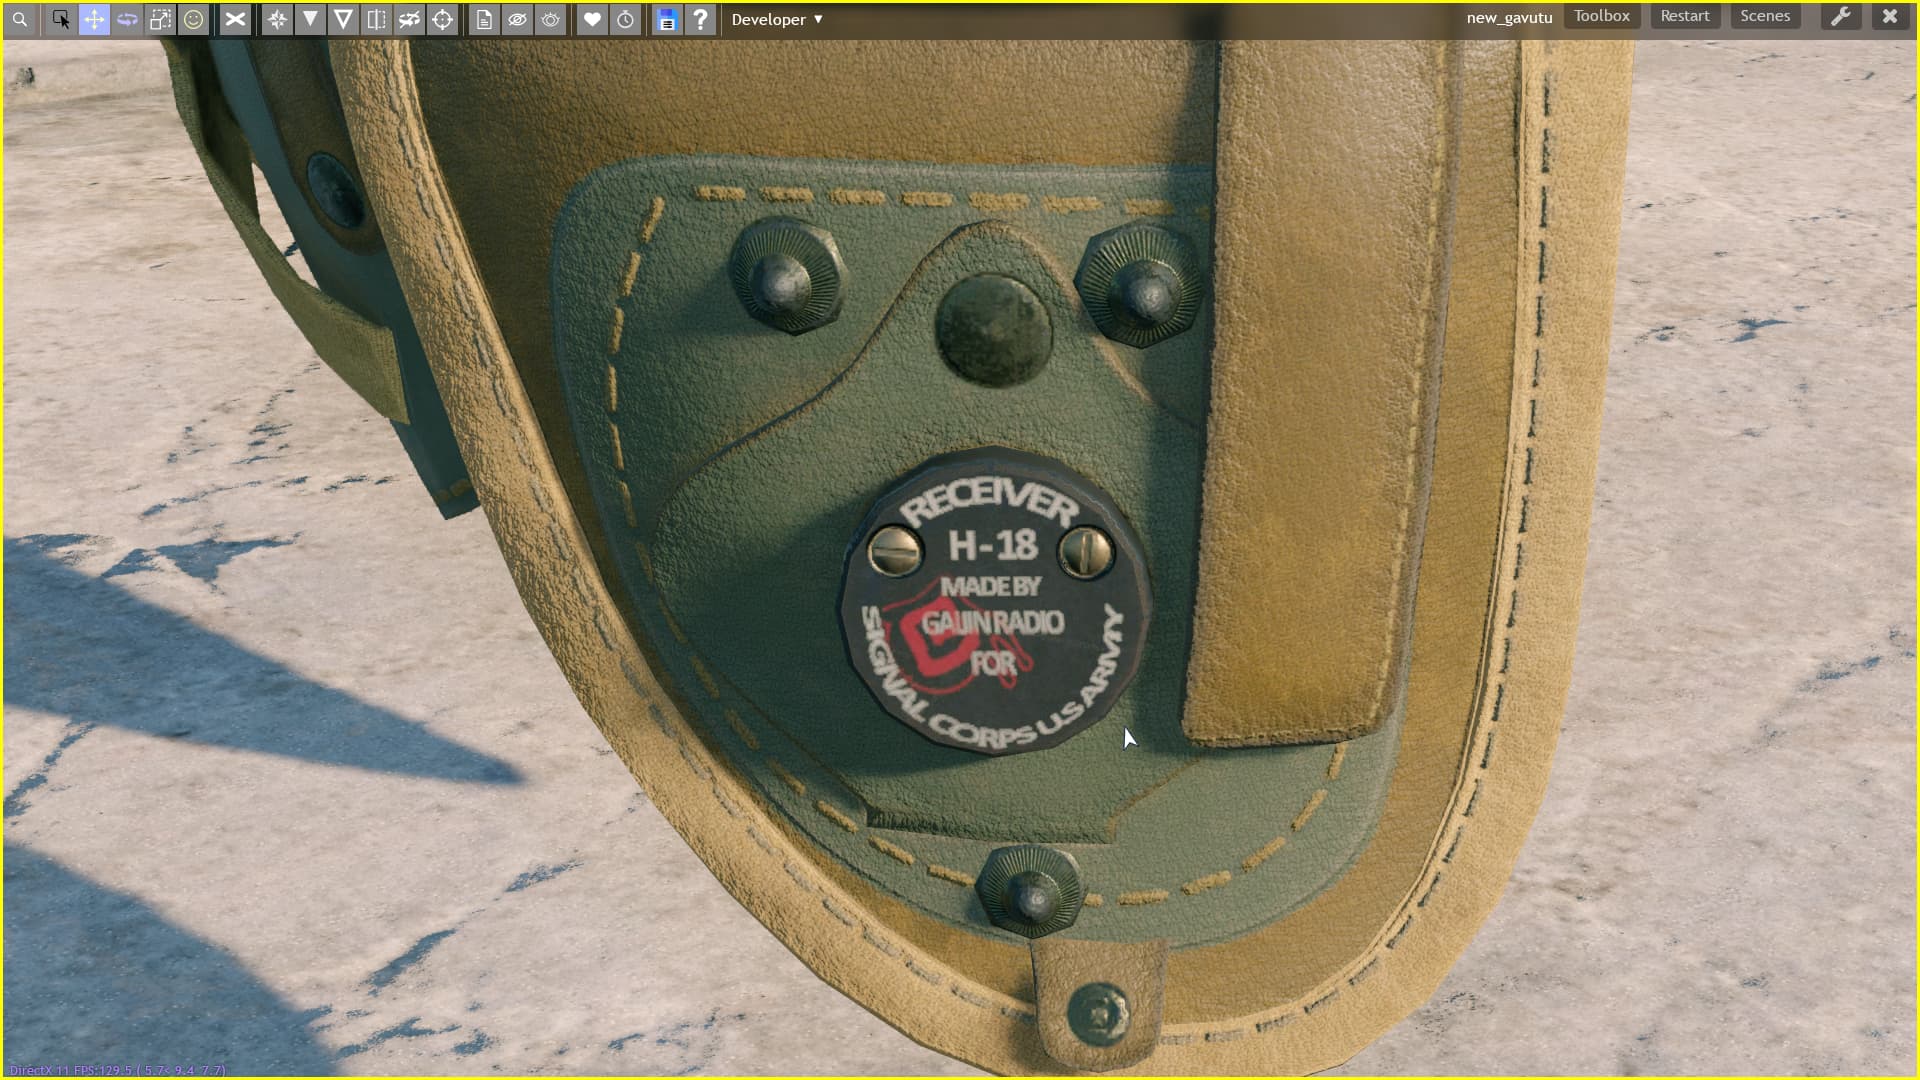Click the crossed tools icon

235,19
